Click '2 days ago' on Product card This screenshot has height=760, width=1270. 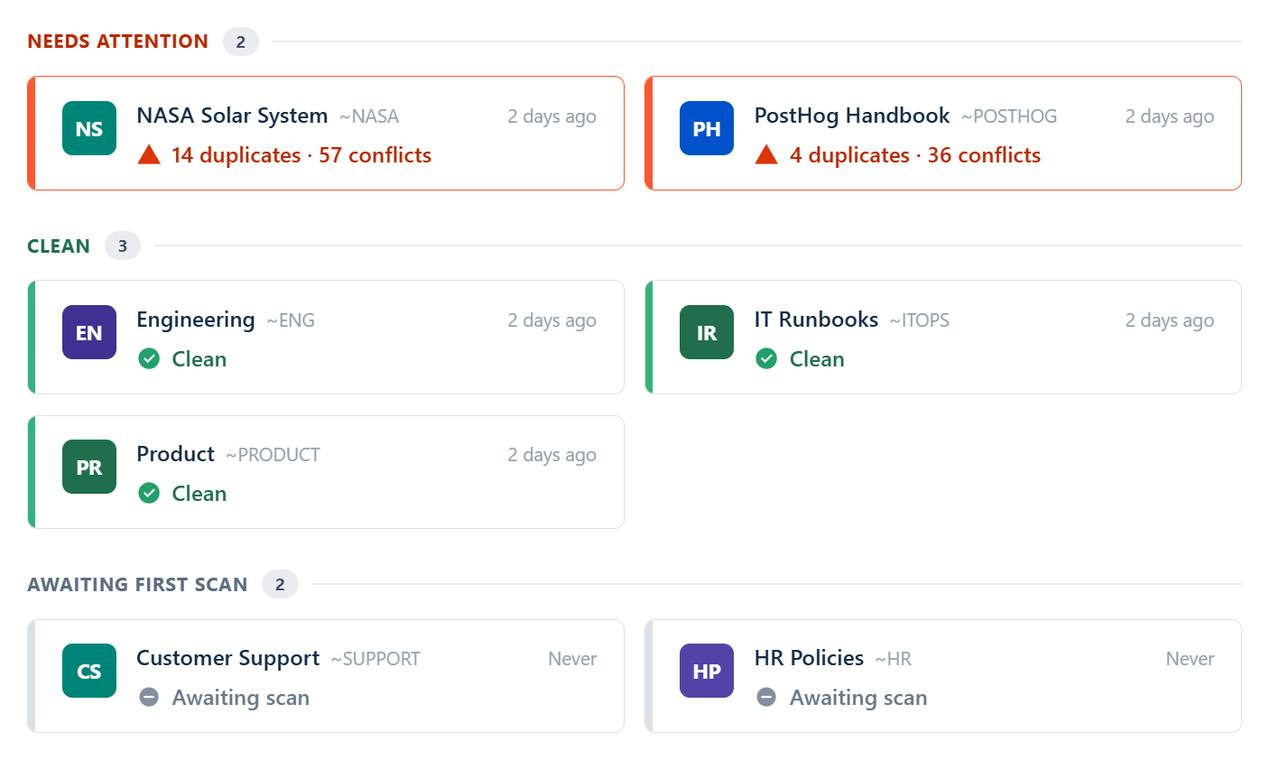[552, 455]
